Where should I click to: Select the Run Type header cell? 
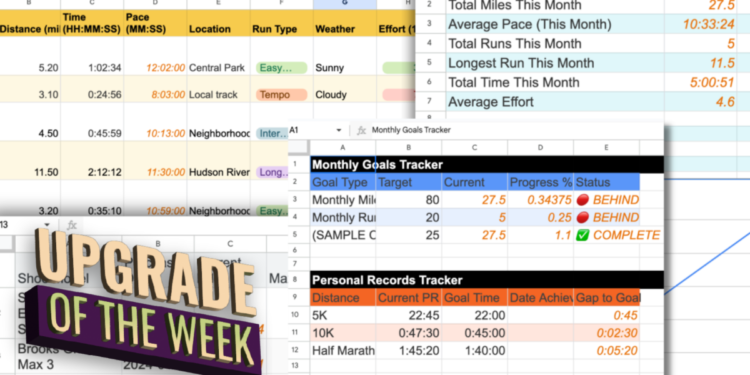[282, 23]
